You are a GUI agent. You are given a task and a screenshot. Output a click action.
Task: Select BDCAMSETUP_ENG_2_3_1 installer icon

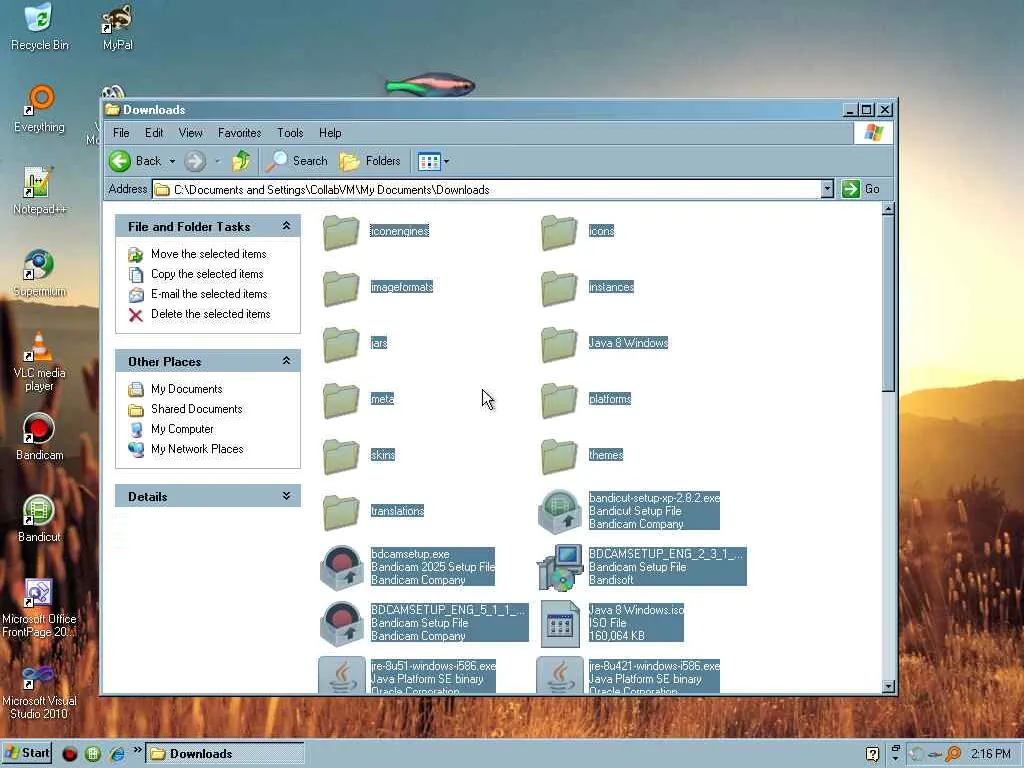[x=560, y=568]
